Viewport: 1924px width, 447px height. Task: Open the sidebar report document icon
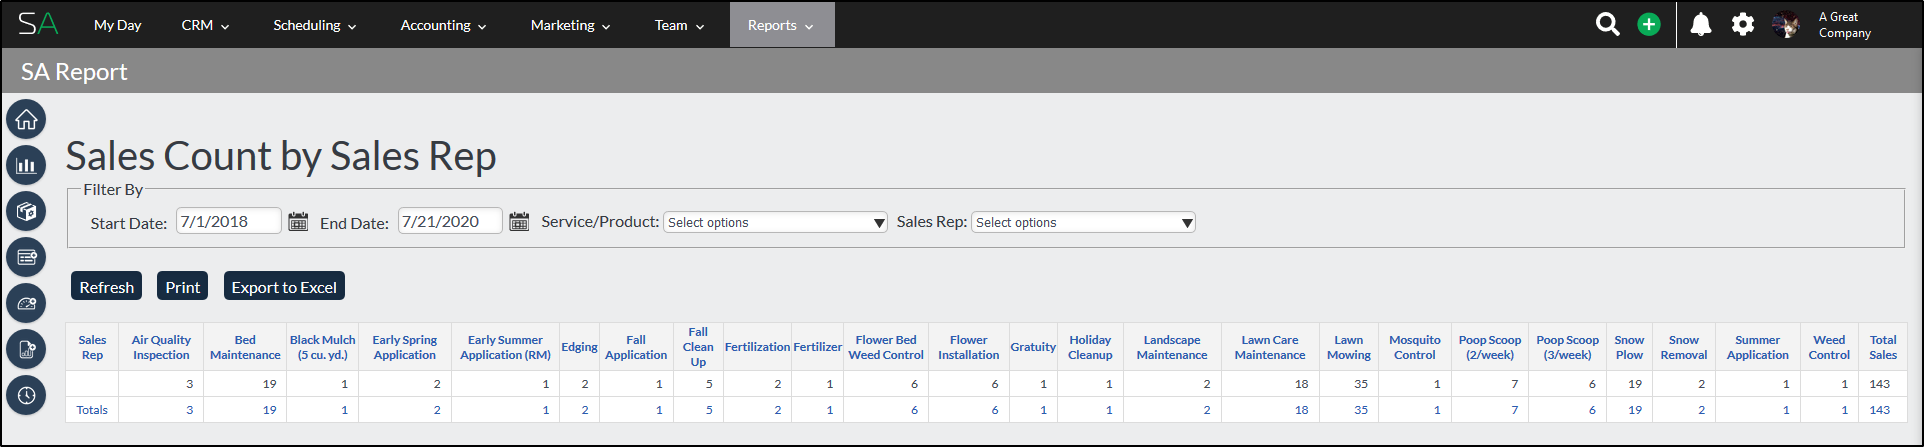26,350
